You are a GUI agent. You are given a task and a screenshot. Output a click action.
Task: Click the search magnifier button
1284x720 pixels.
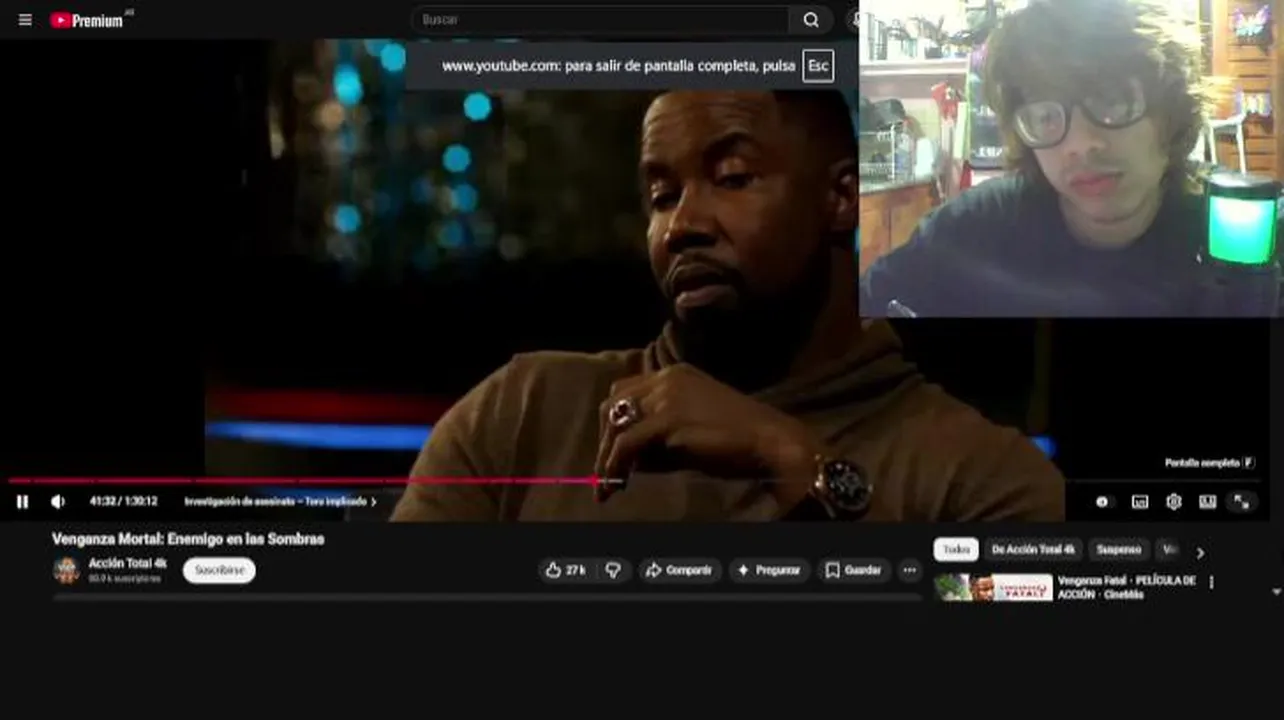click(x=811, y=20)
